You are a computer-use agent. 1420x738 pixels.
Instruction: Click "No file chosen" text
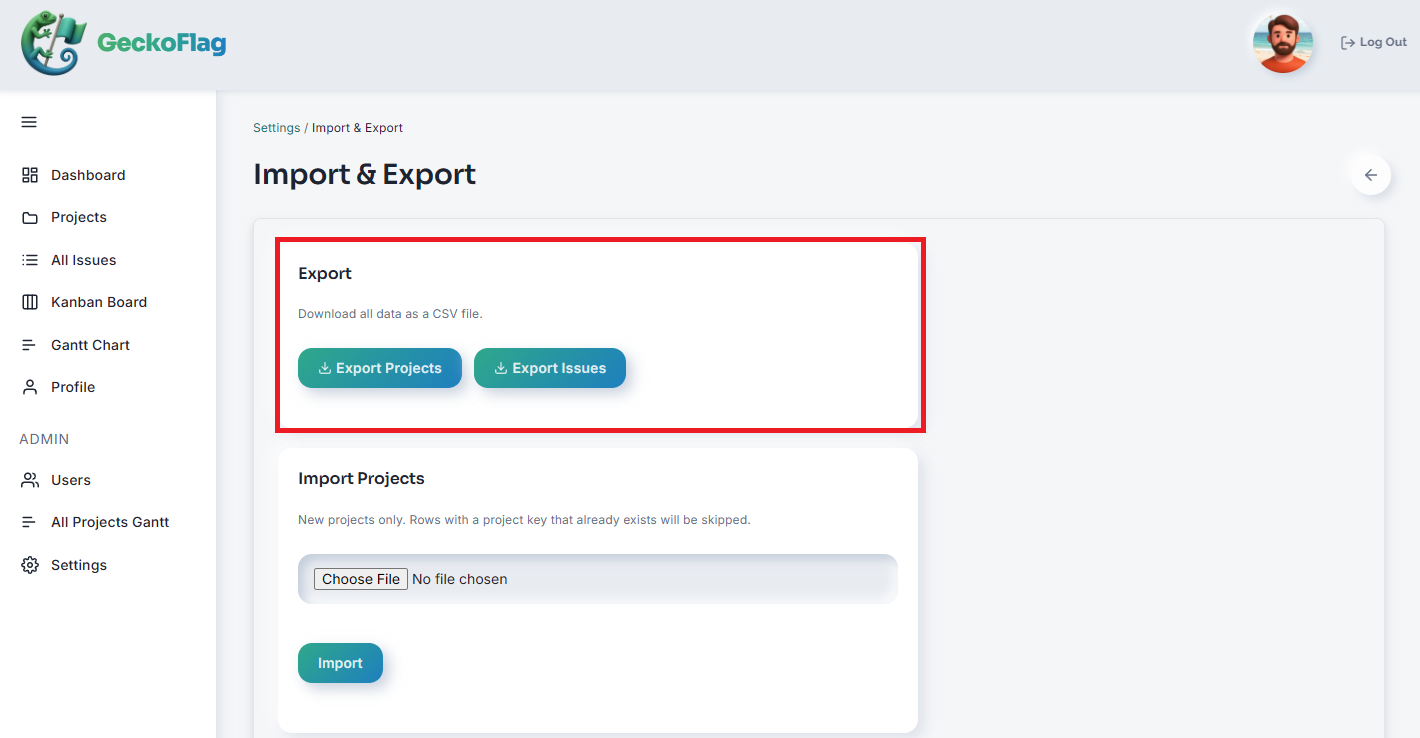pos(460,579)
